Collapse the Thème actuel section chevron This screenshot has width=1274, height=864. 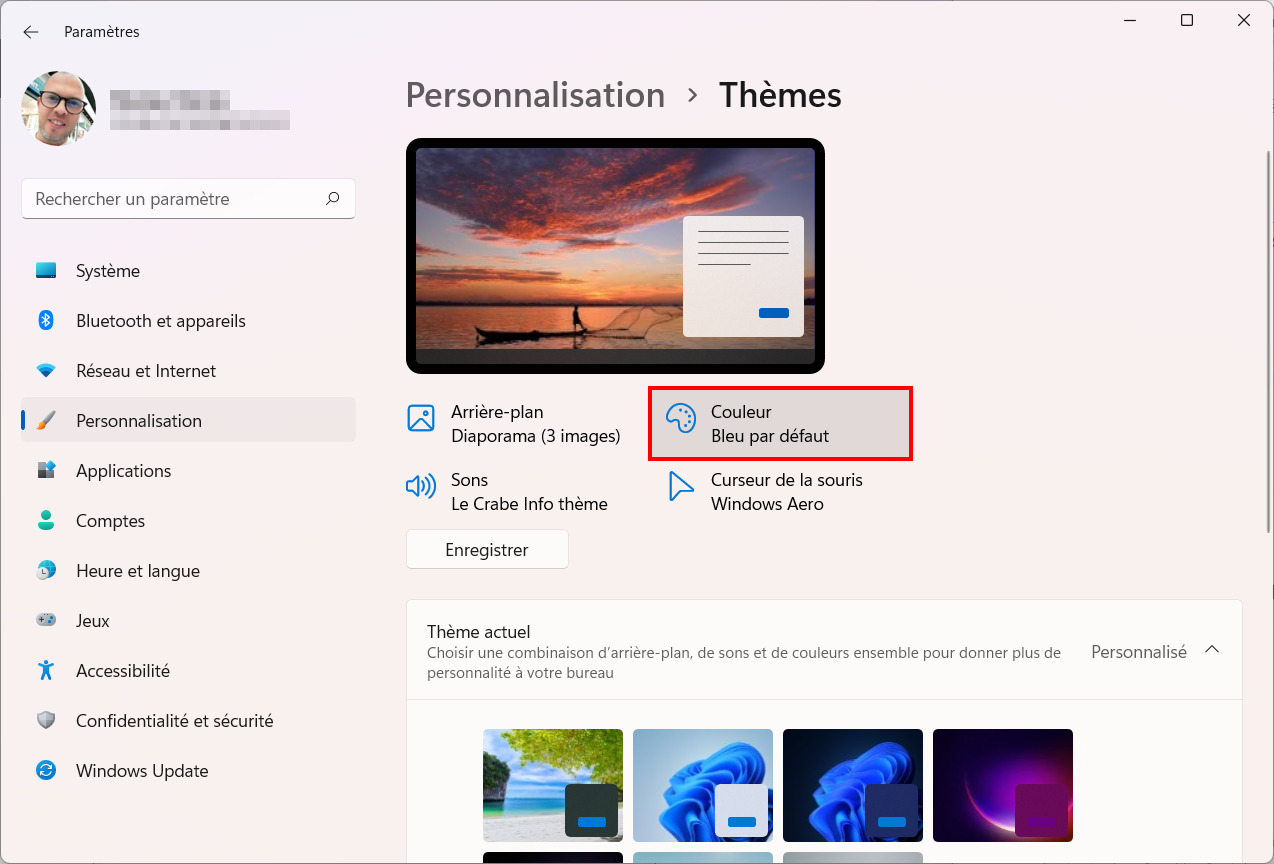point(1212,650)
